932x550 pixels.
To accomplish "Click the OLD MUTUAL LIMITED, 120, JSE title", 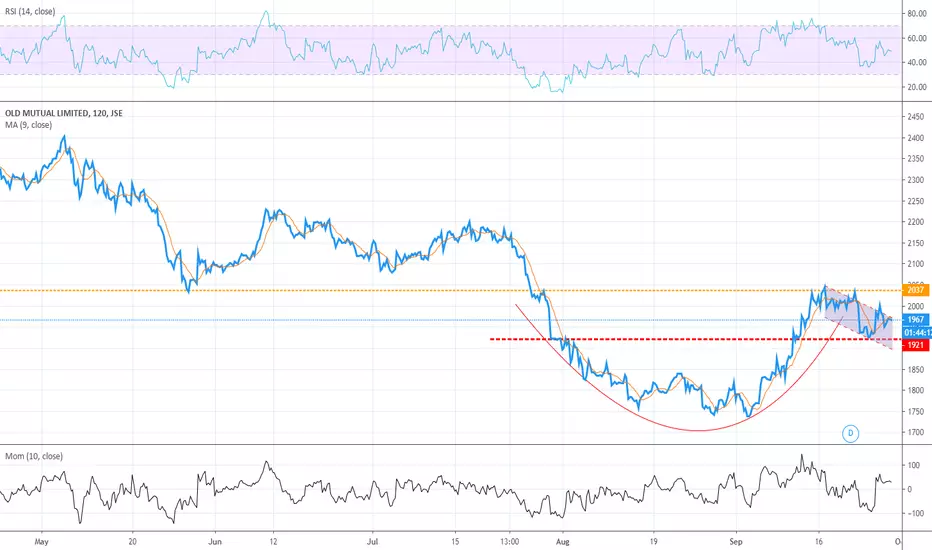I will pos(64,113).
